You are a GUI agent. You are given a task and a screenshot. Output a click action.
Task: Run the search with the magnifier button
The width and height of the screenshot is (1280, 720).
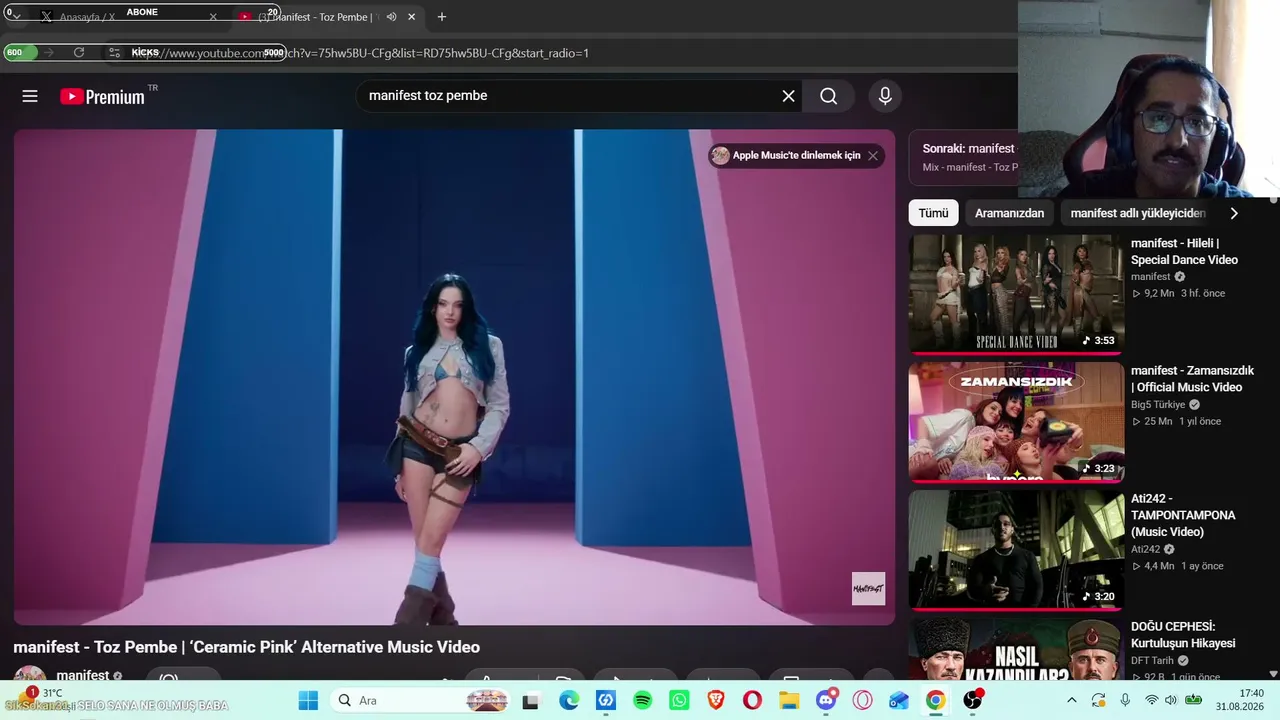(829, 96)
